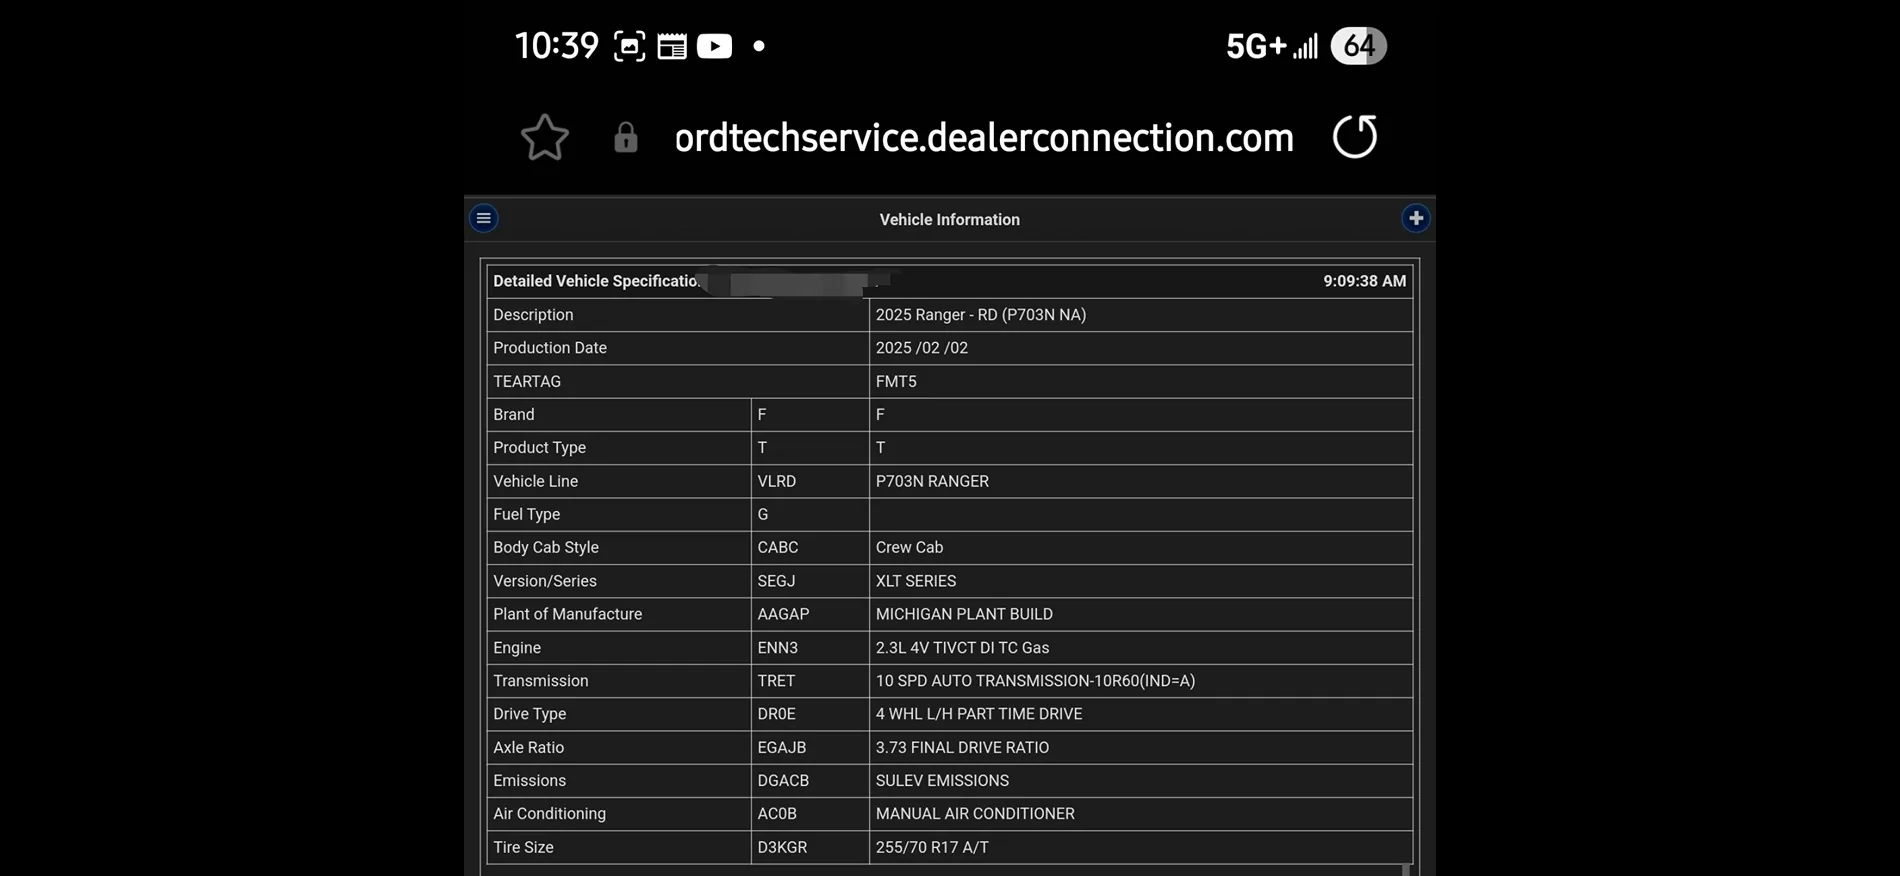
Task: Select the Fuel Type label
Action: (527, 514)
